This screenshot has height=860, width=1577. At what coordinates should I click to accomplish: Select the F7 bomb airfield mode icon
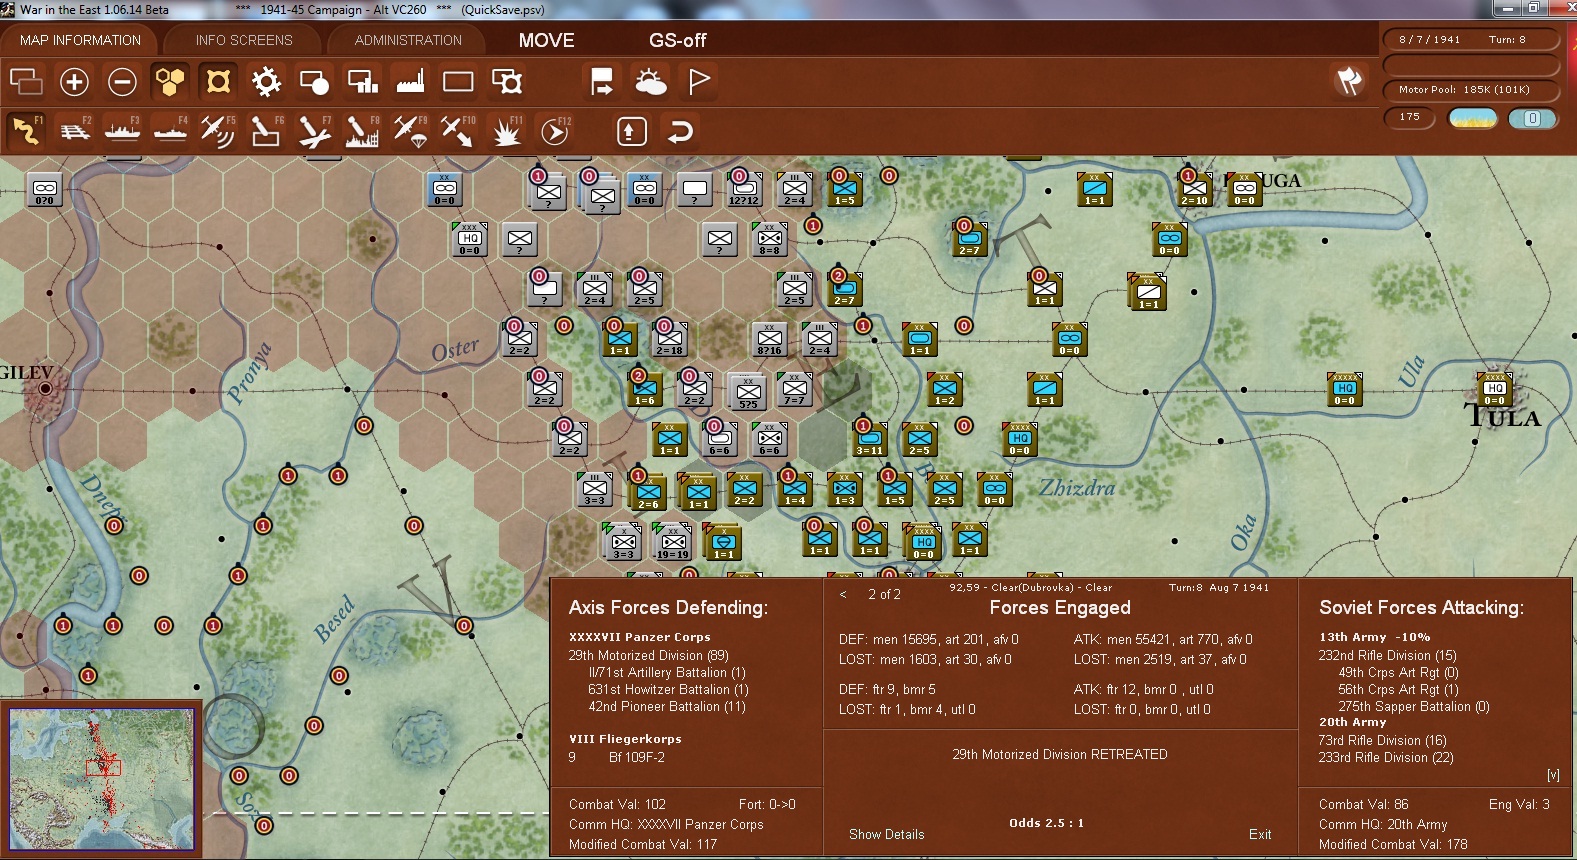[315, 131]
